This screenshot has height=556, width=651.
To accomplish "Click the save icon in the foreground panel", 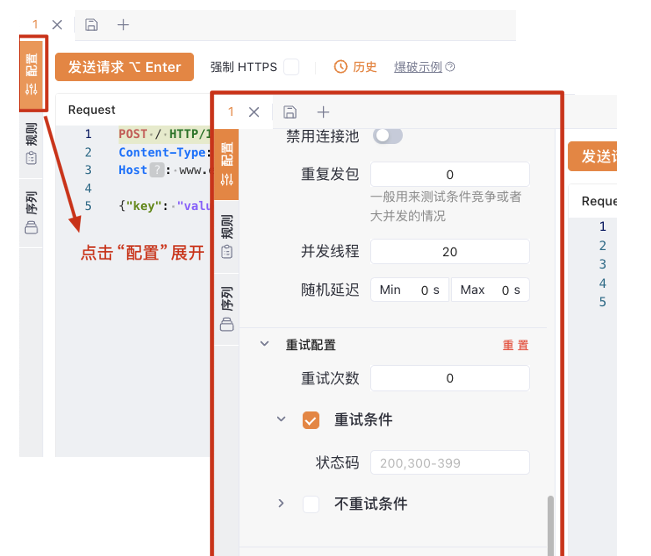I will click(290, 112).
